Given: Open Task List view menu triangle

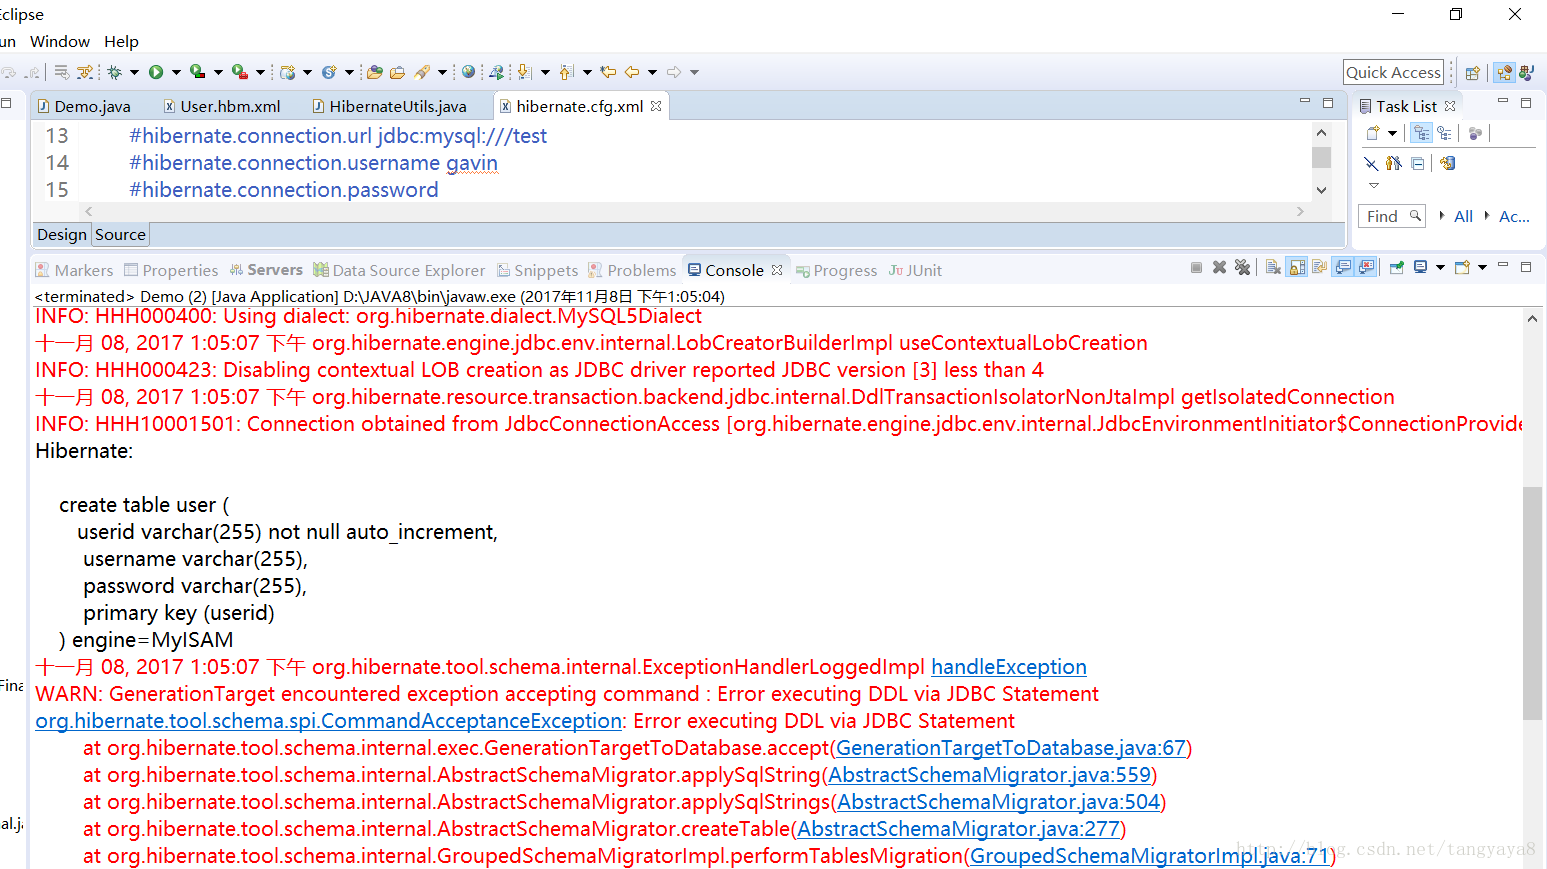Looking at the screenshot, I should (x=1374, y=185).
